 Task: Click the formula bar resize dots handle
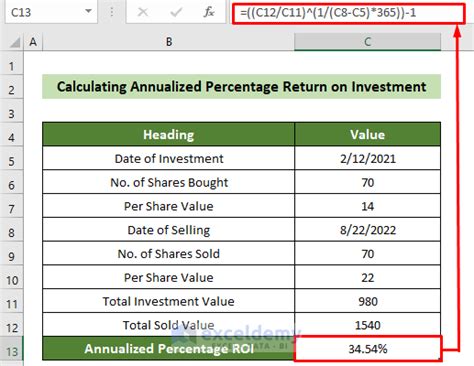tap(112, 12)
